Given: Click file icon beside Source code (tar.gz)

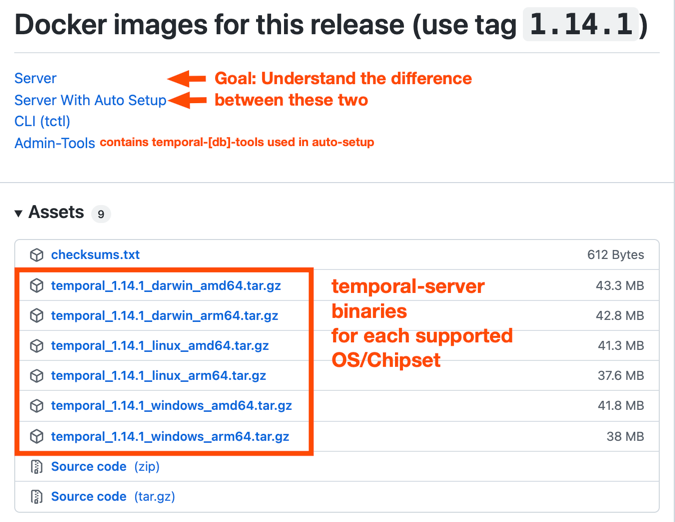Looking at the screenshot, I should click(x=37, y=497).
